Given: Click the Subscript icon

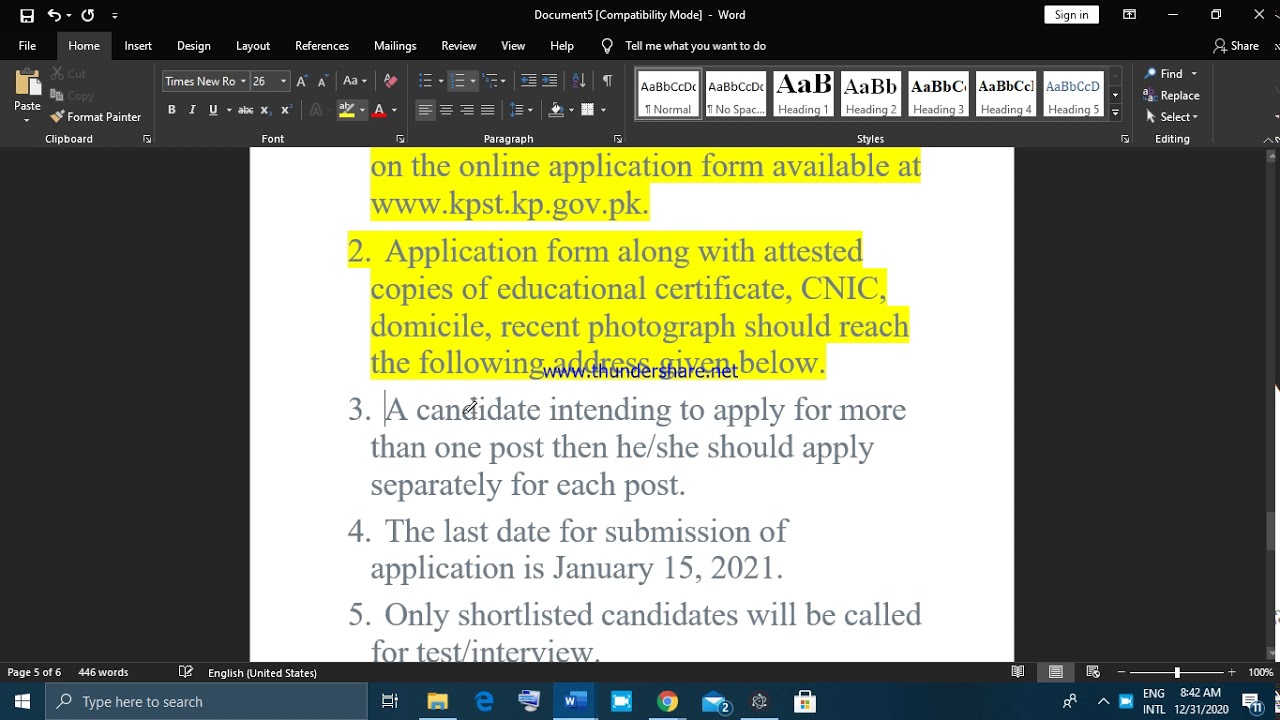Looking at the screenshot, I should point(265,110).
